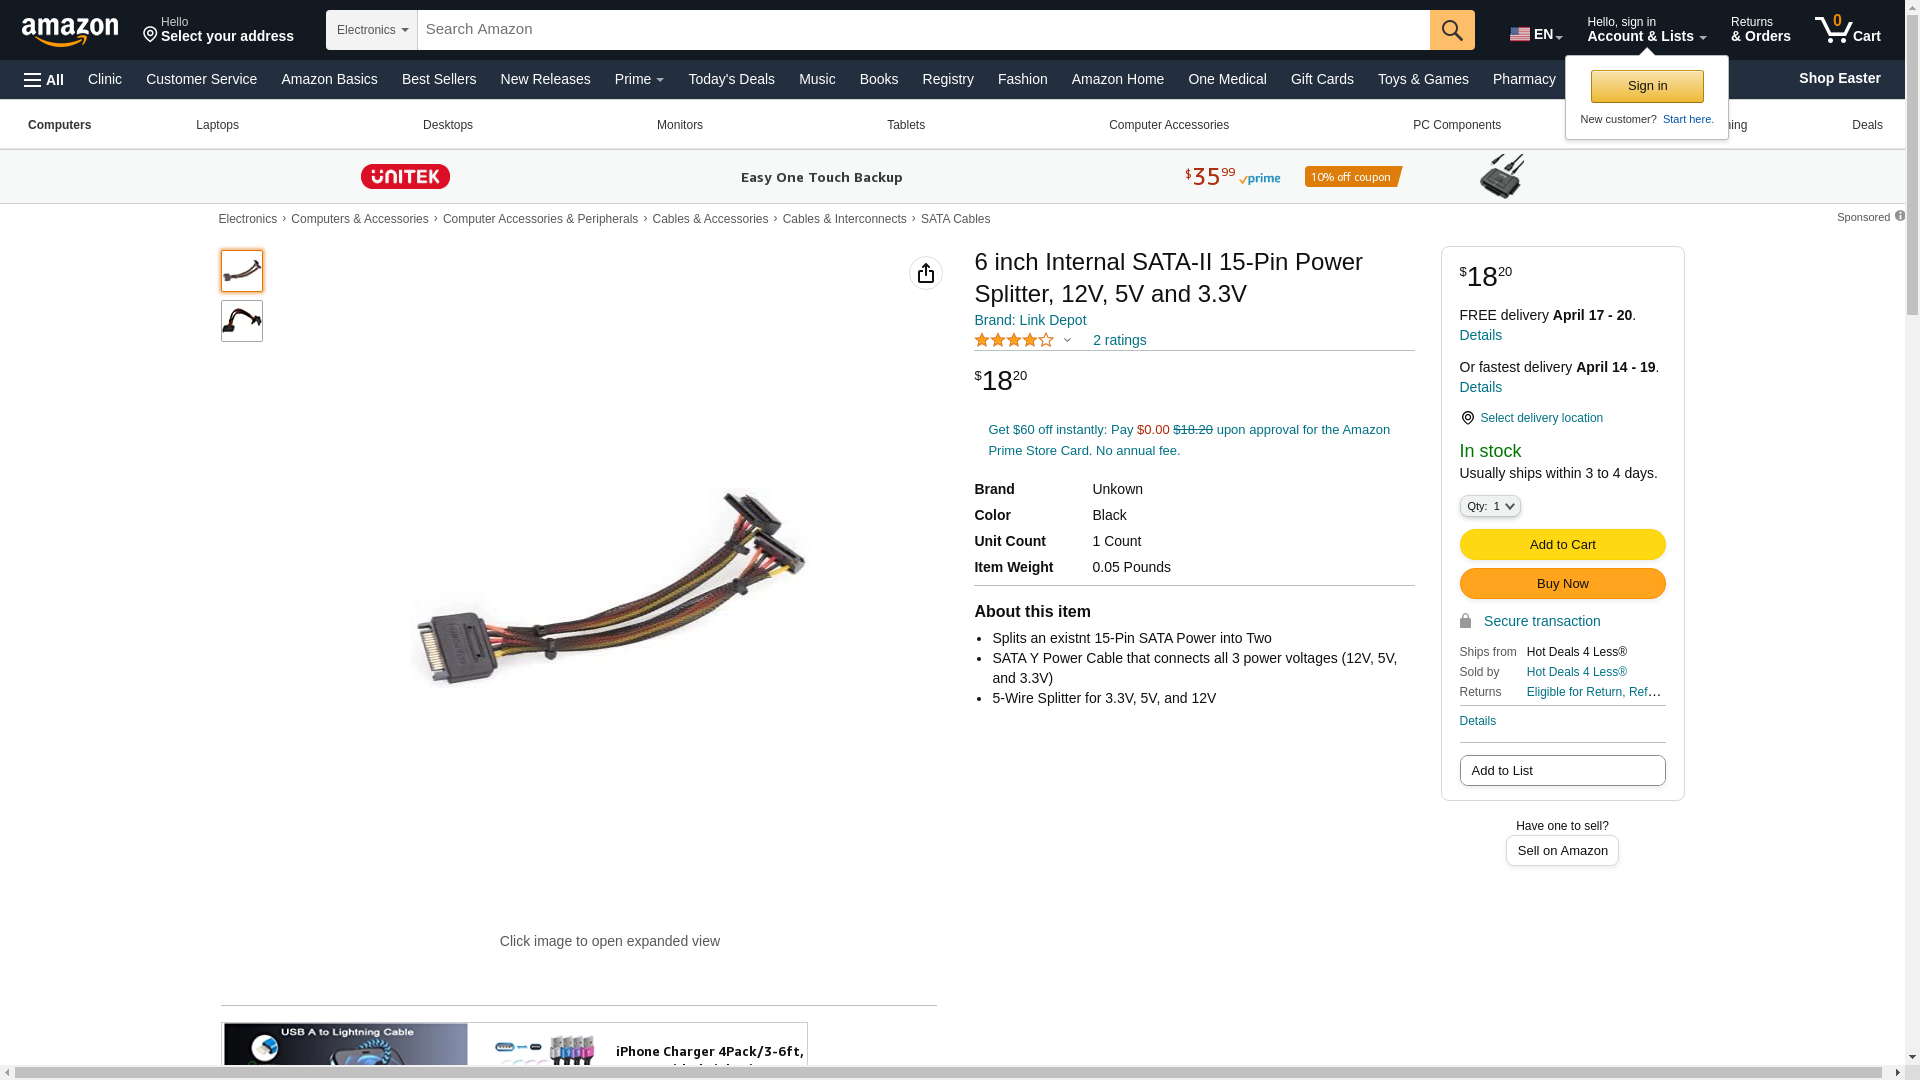Viewport: 1920px width, 1080px height.
Task: Expand the EN language selector
Action: coord(1536,33)
